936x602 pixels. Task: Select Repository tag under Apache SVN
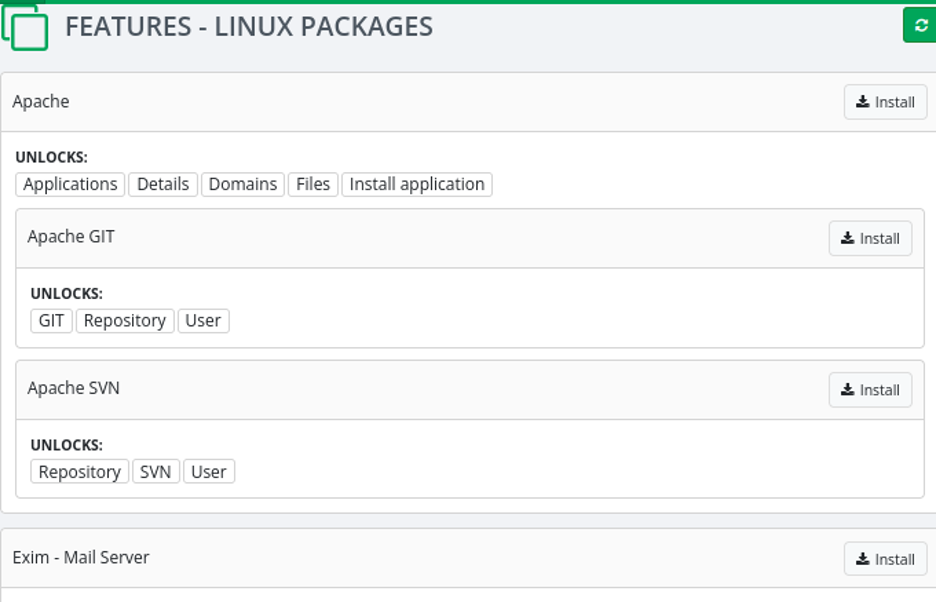[80, 472]
